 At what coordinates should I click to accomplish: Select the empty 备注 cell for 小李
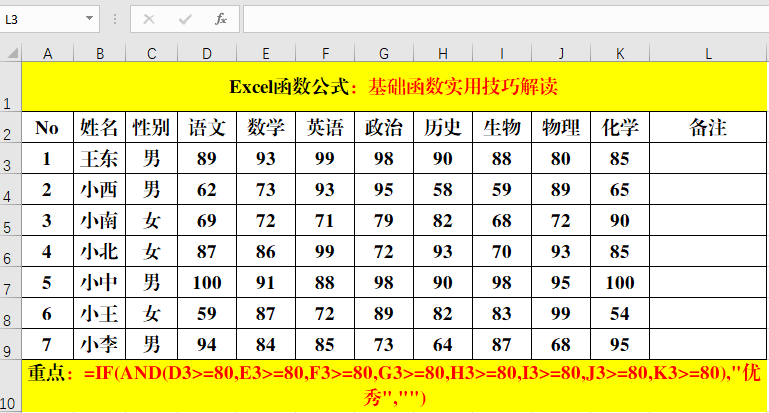point(708,344)
